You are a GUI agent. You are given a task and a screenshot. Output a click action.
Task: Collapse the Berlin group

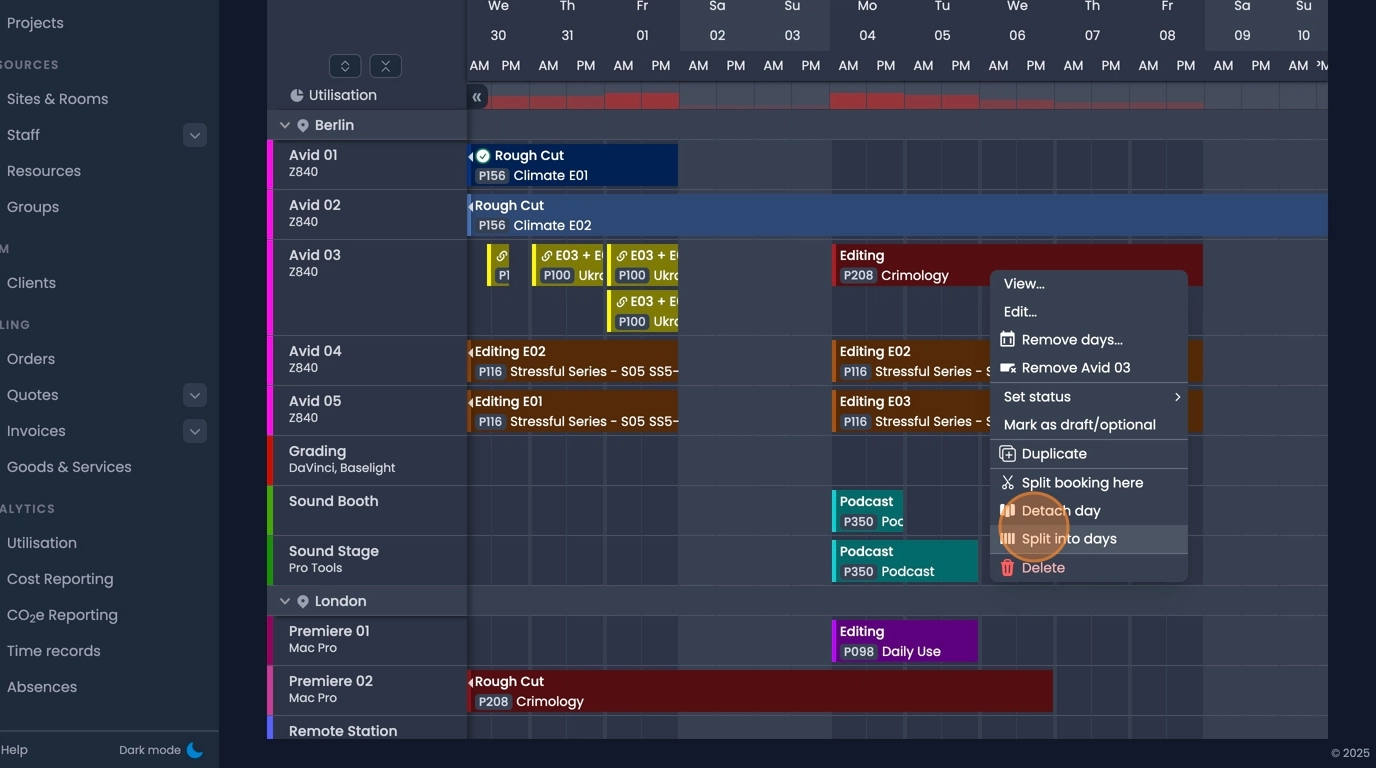coord(284,126)
